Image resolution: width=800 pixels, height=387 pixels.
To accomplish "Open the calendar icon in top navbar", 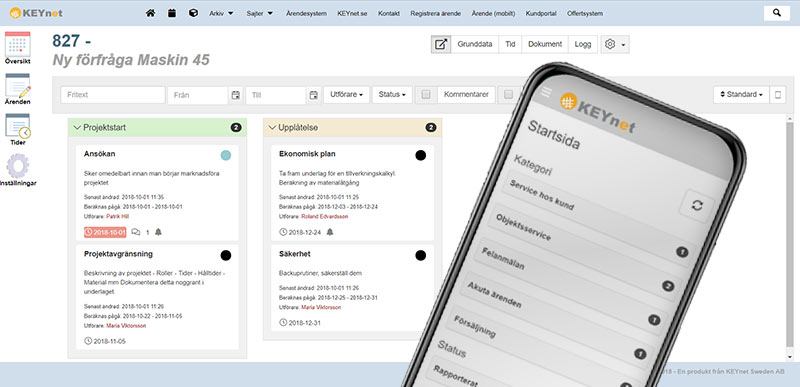I will (172, 13).
